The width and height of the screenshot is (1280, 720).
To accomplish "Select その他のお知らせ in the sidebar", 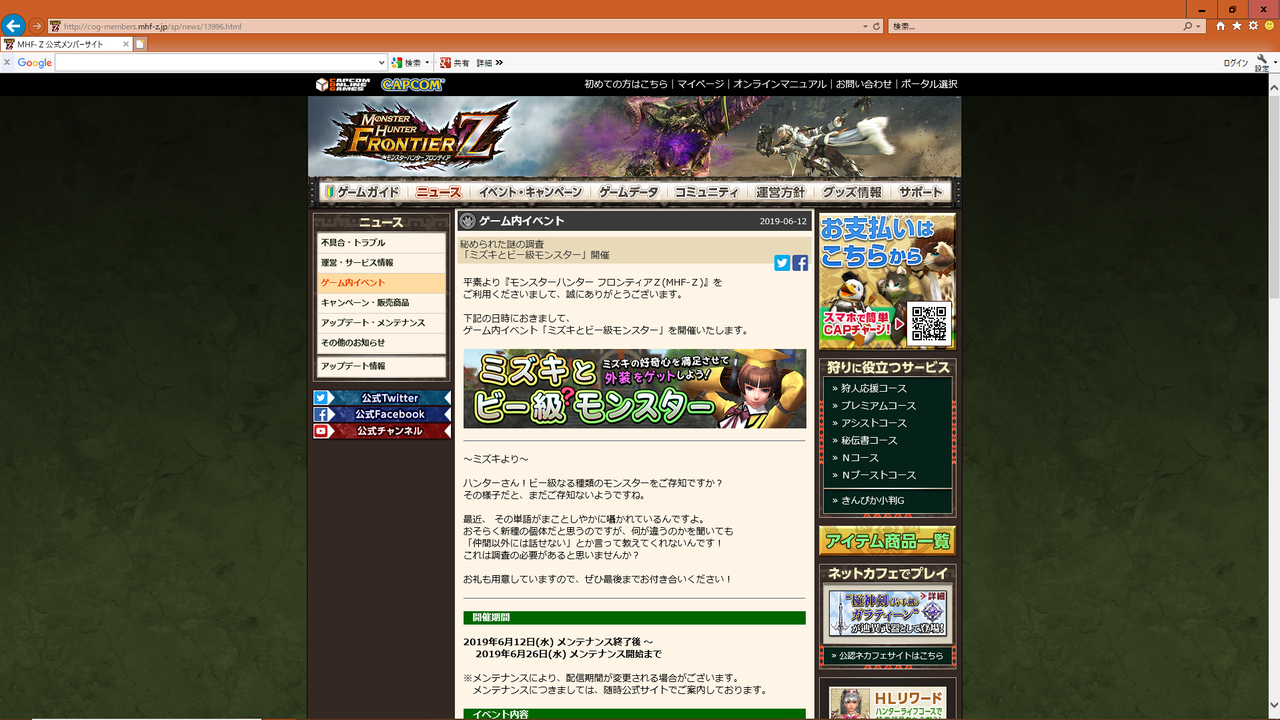I will [381, 343].
